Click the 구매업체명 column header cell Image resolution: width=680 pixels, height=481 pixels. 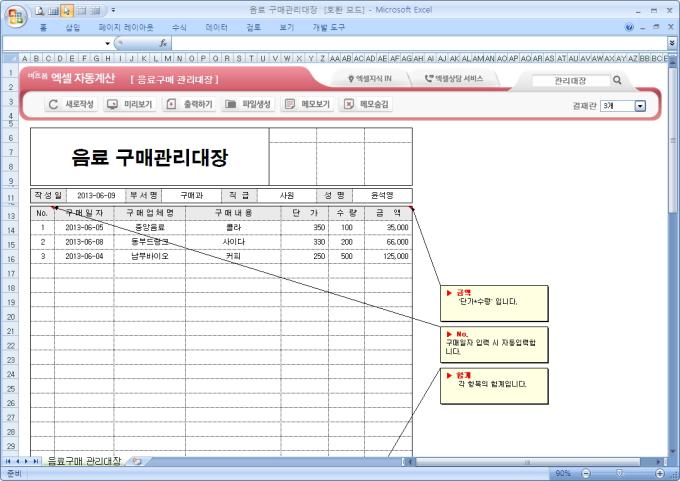[150, 213]
